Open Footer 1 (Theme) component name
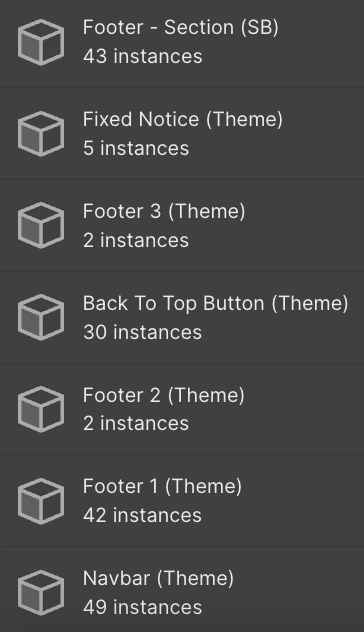This screenshot has width=364, height=632. tap(162, 486)
